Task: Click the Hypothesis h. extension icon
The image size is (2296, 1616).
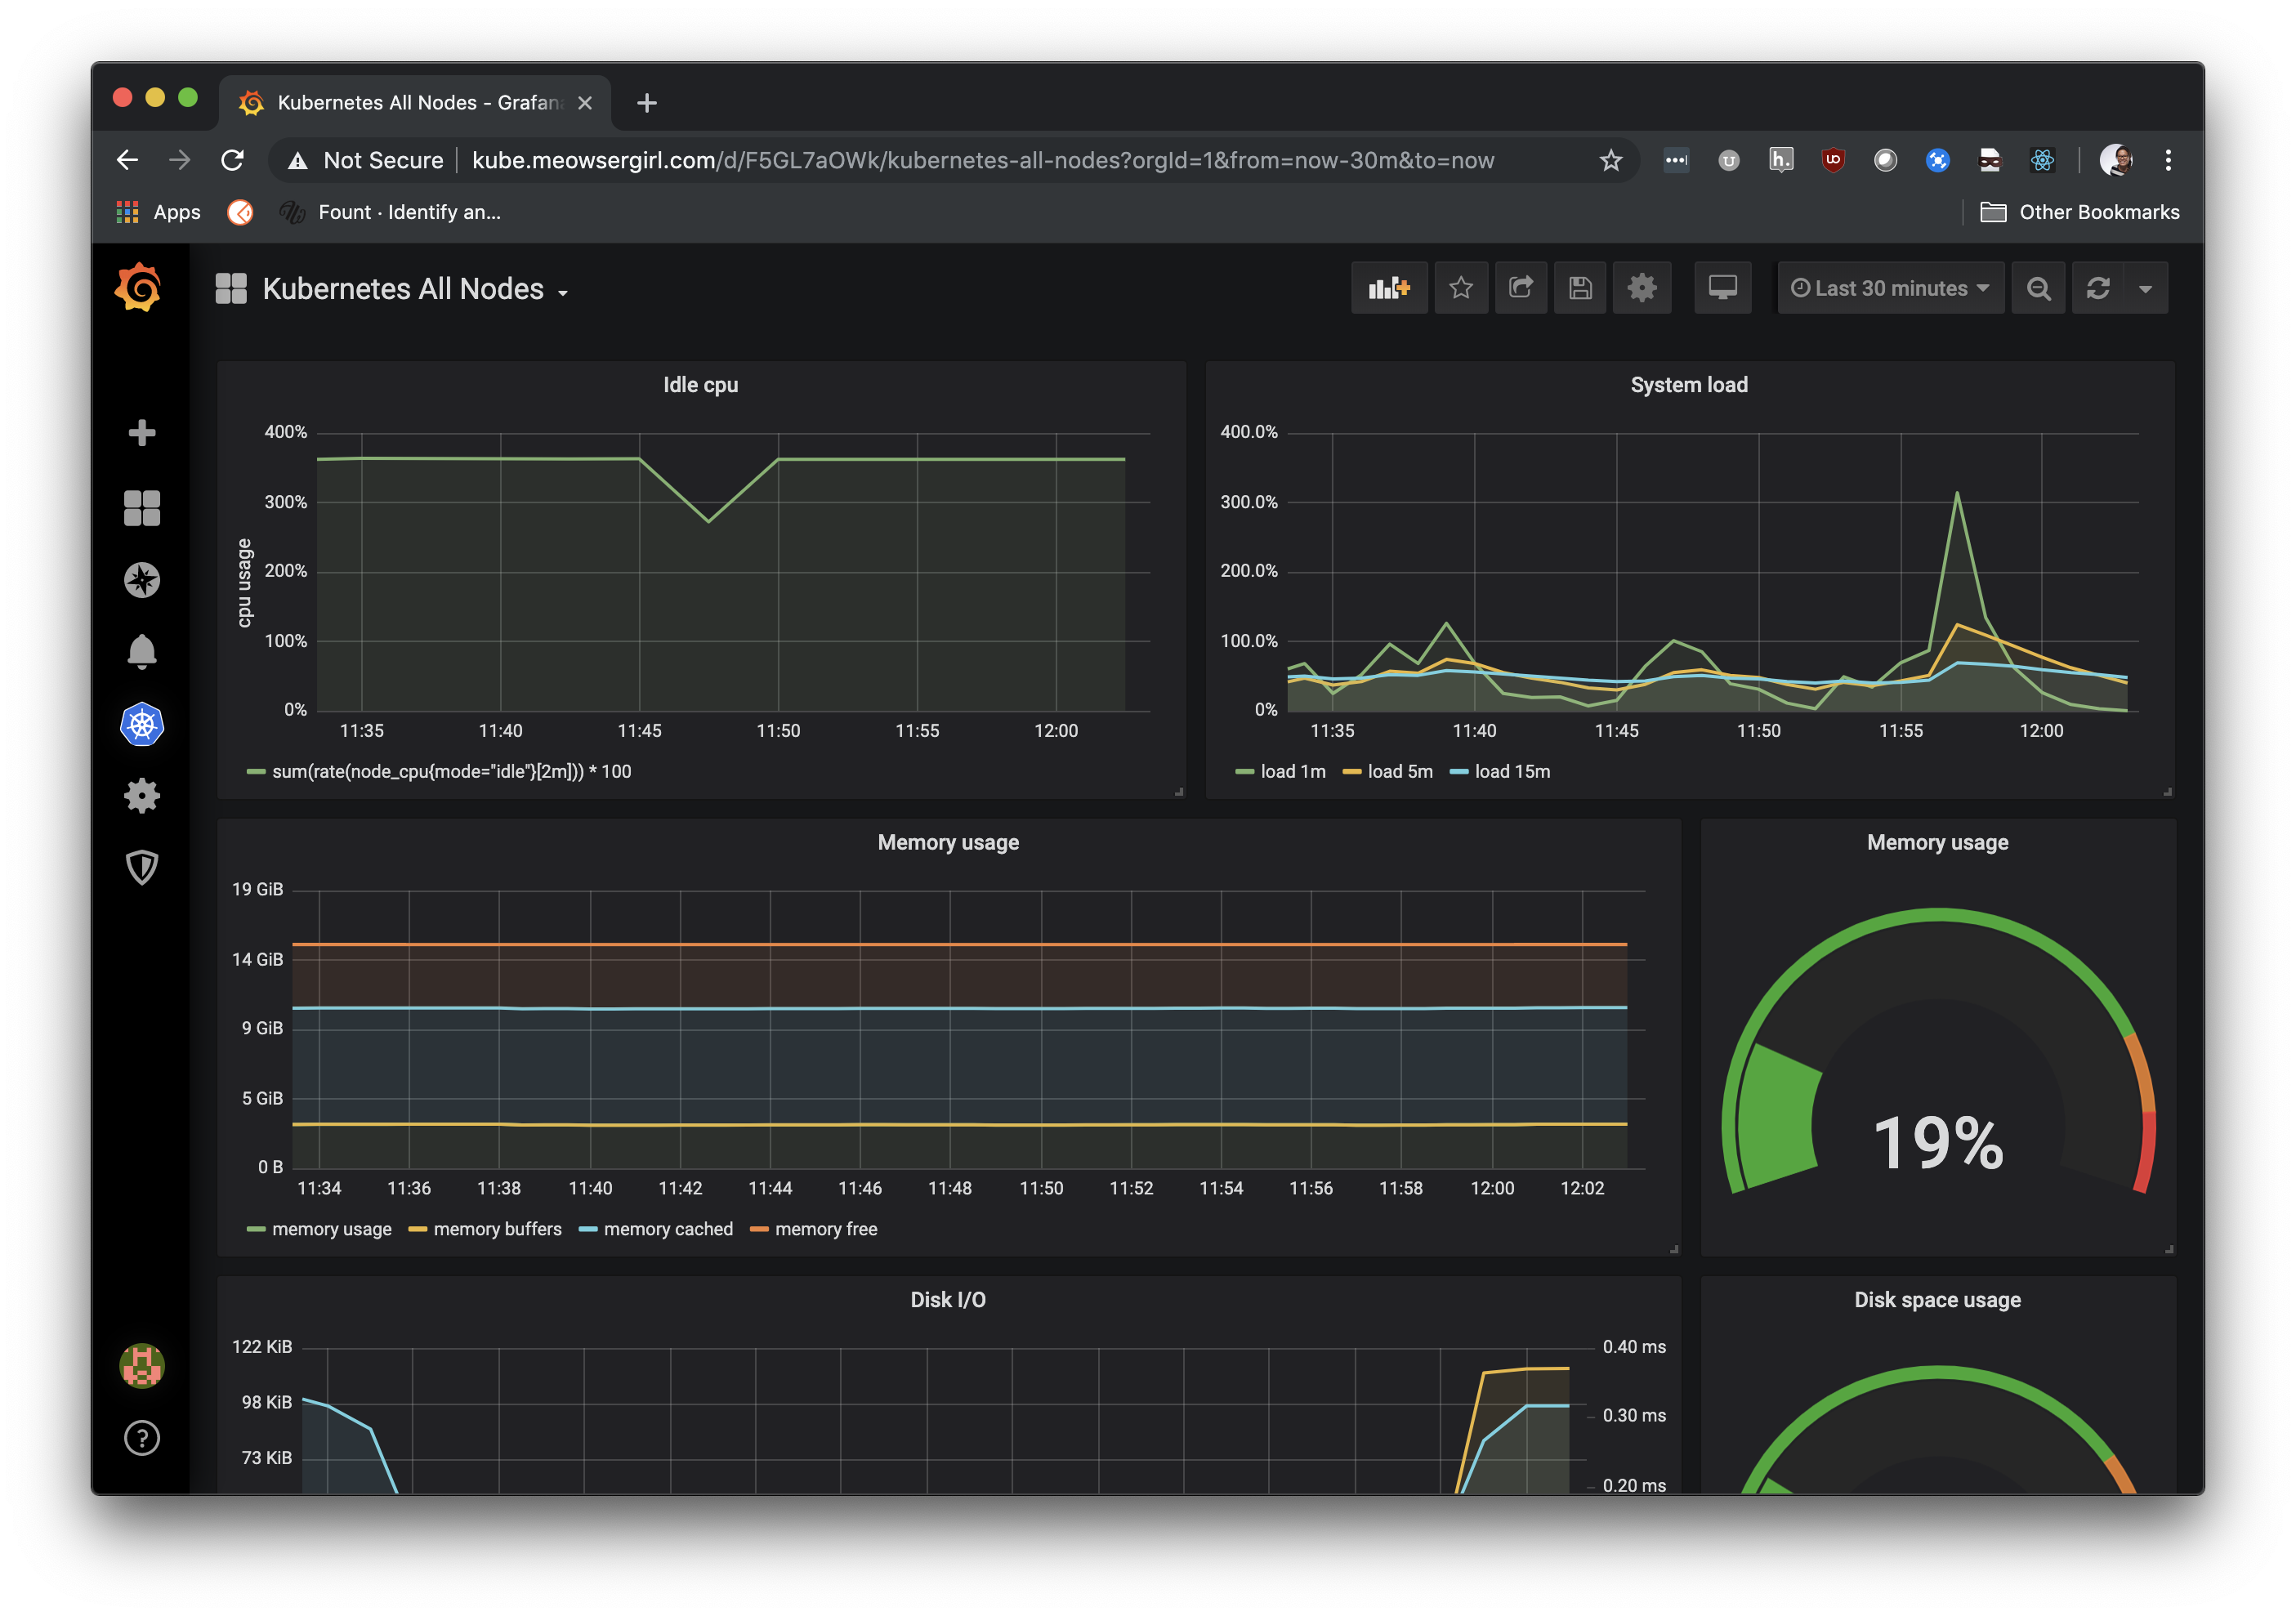Action: [x=1781, y=160]
